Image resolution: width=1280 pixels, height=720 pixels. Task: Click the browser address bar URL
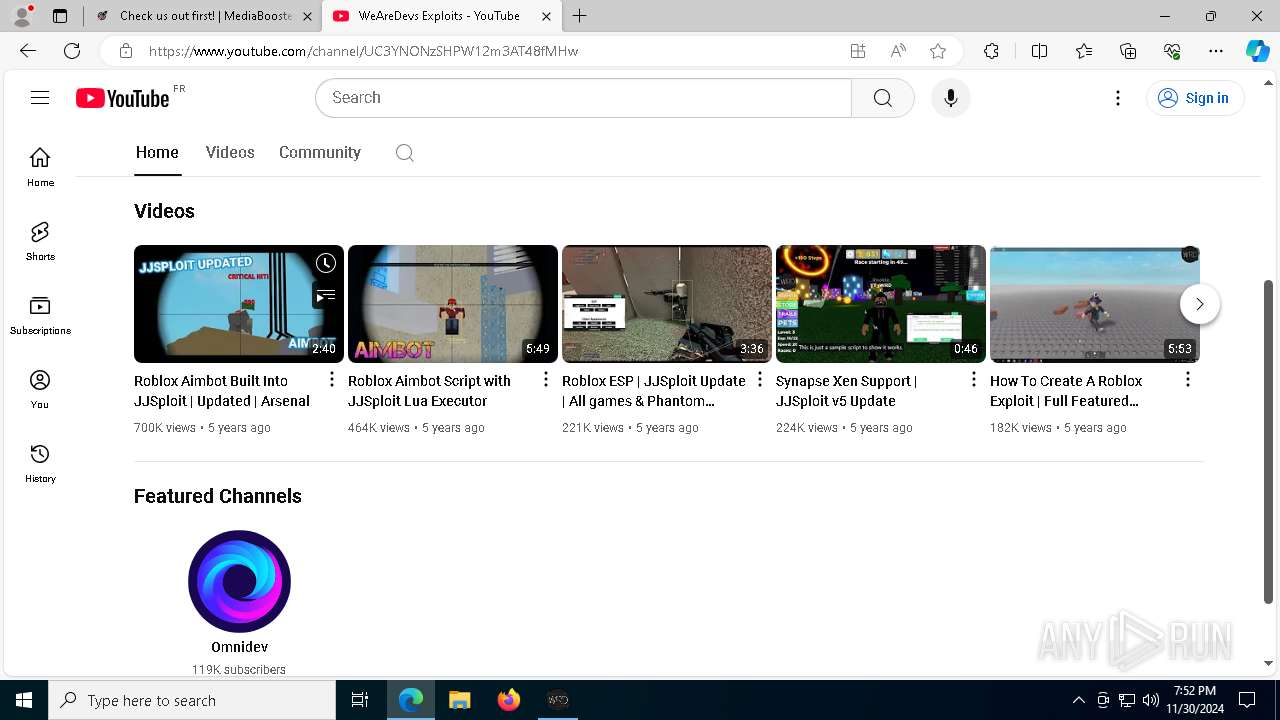(x=363, y=51)
